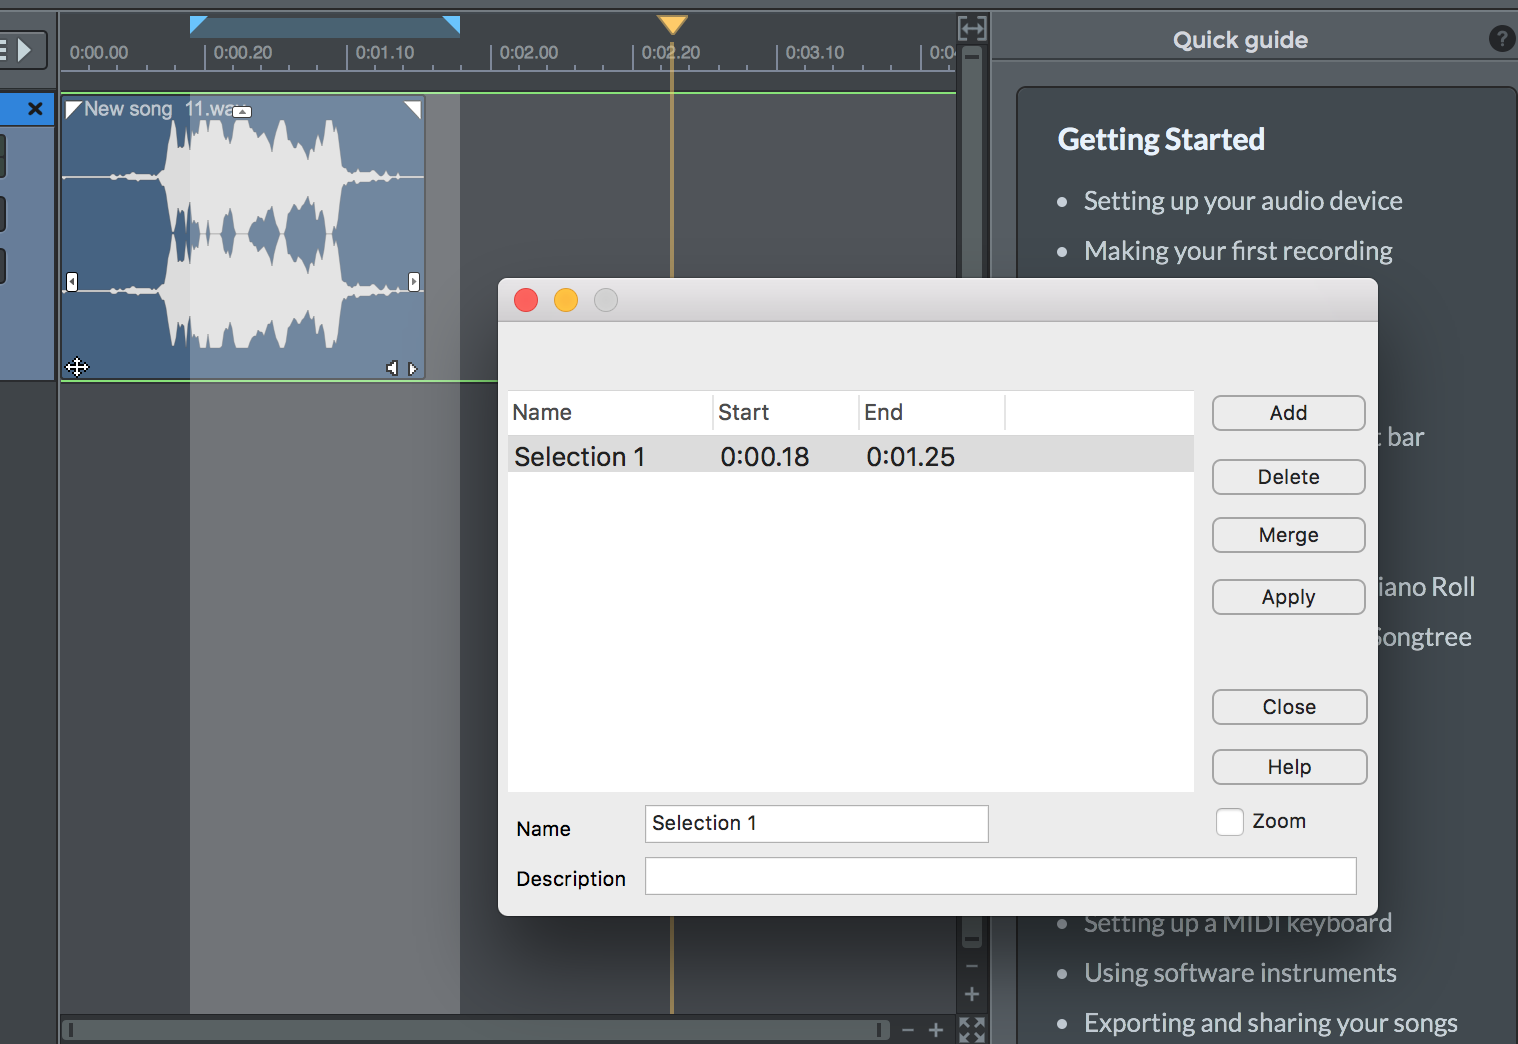Click the horizontal timeline scrollbar
Image resolution: width=1518 pixels, height=1044 pixels.
pos(476,1030)
